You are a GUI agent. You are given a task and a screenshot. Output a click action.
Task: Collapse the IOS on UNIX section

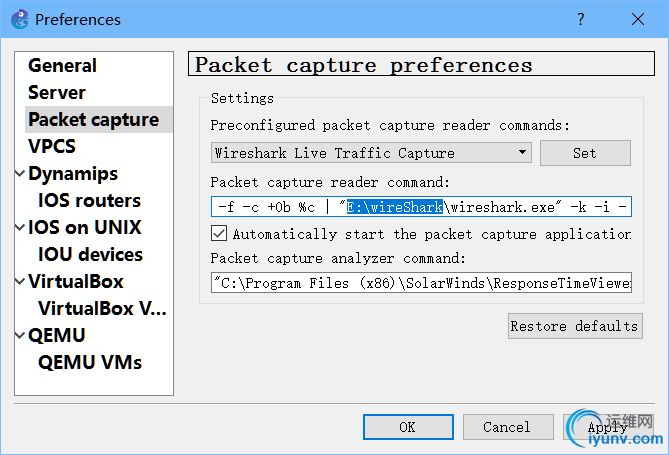click(20, 228)
